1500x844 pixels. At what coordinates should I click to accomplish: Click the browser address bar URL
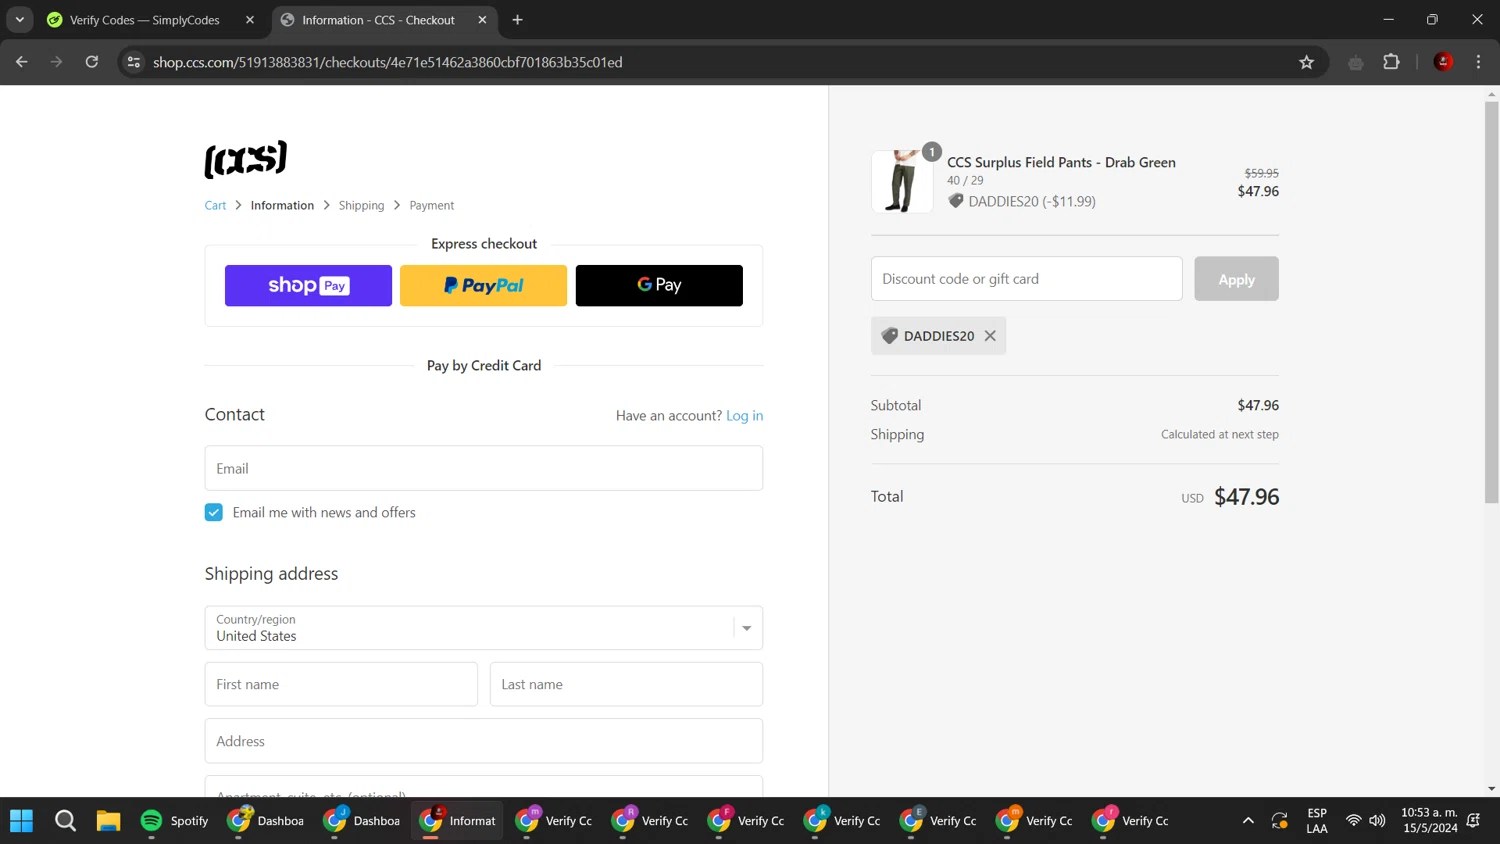click(x=388, y=62)
